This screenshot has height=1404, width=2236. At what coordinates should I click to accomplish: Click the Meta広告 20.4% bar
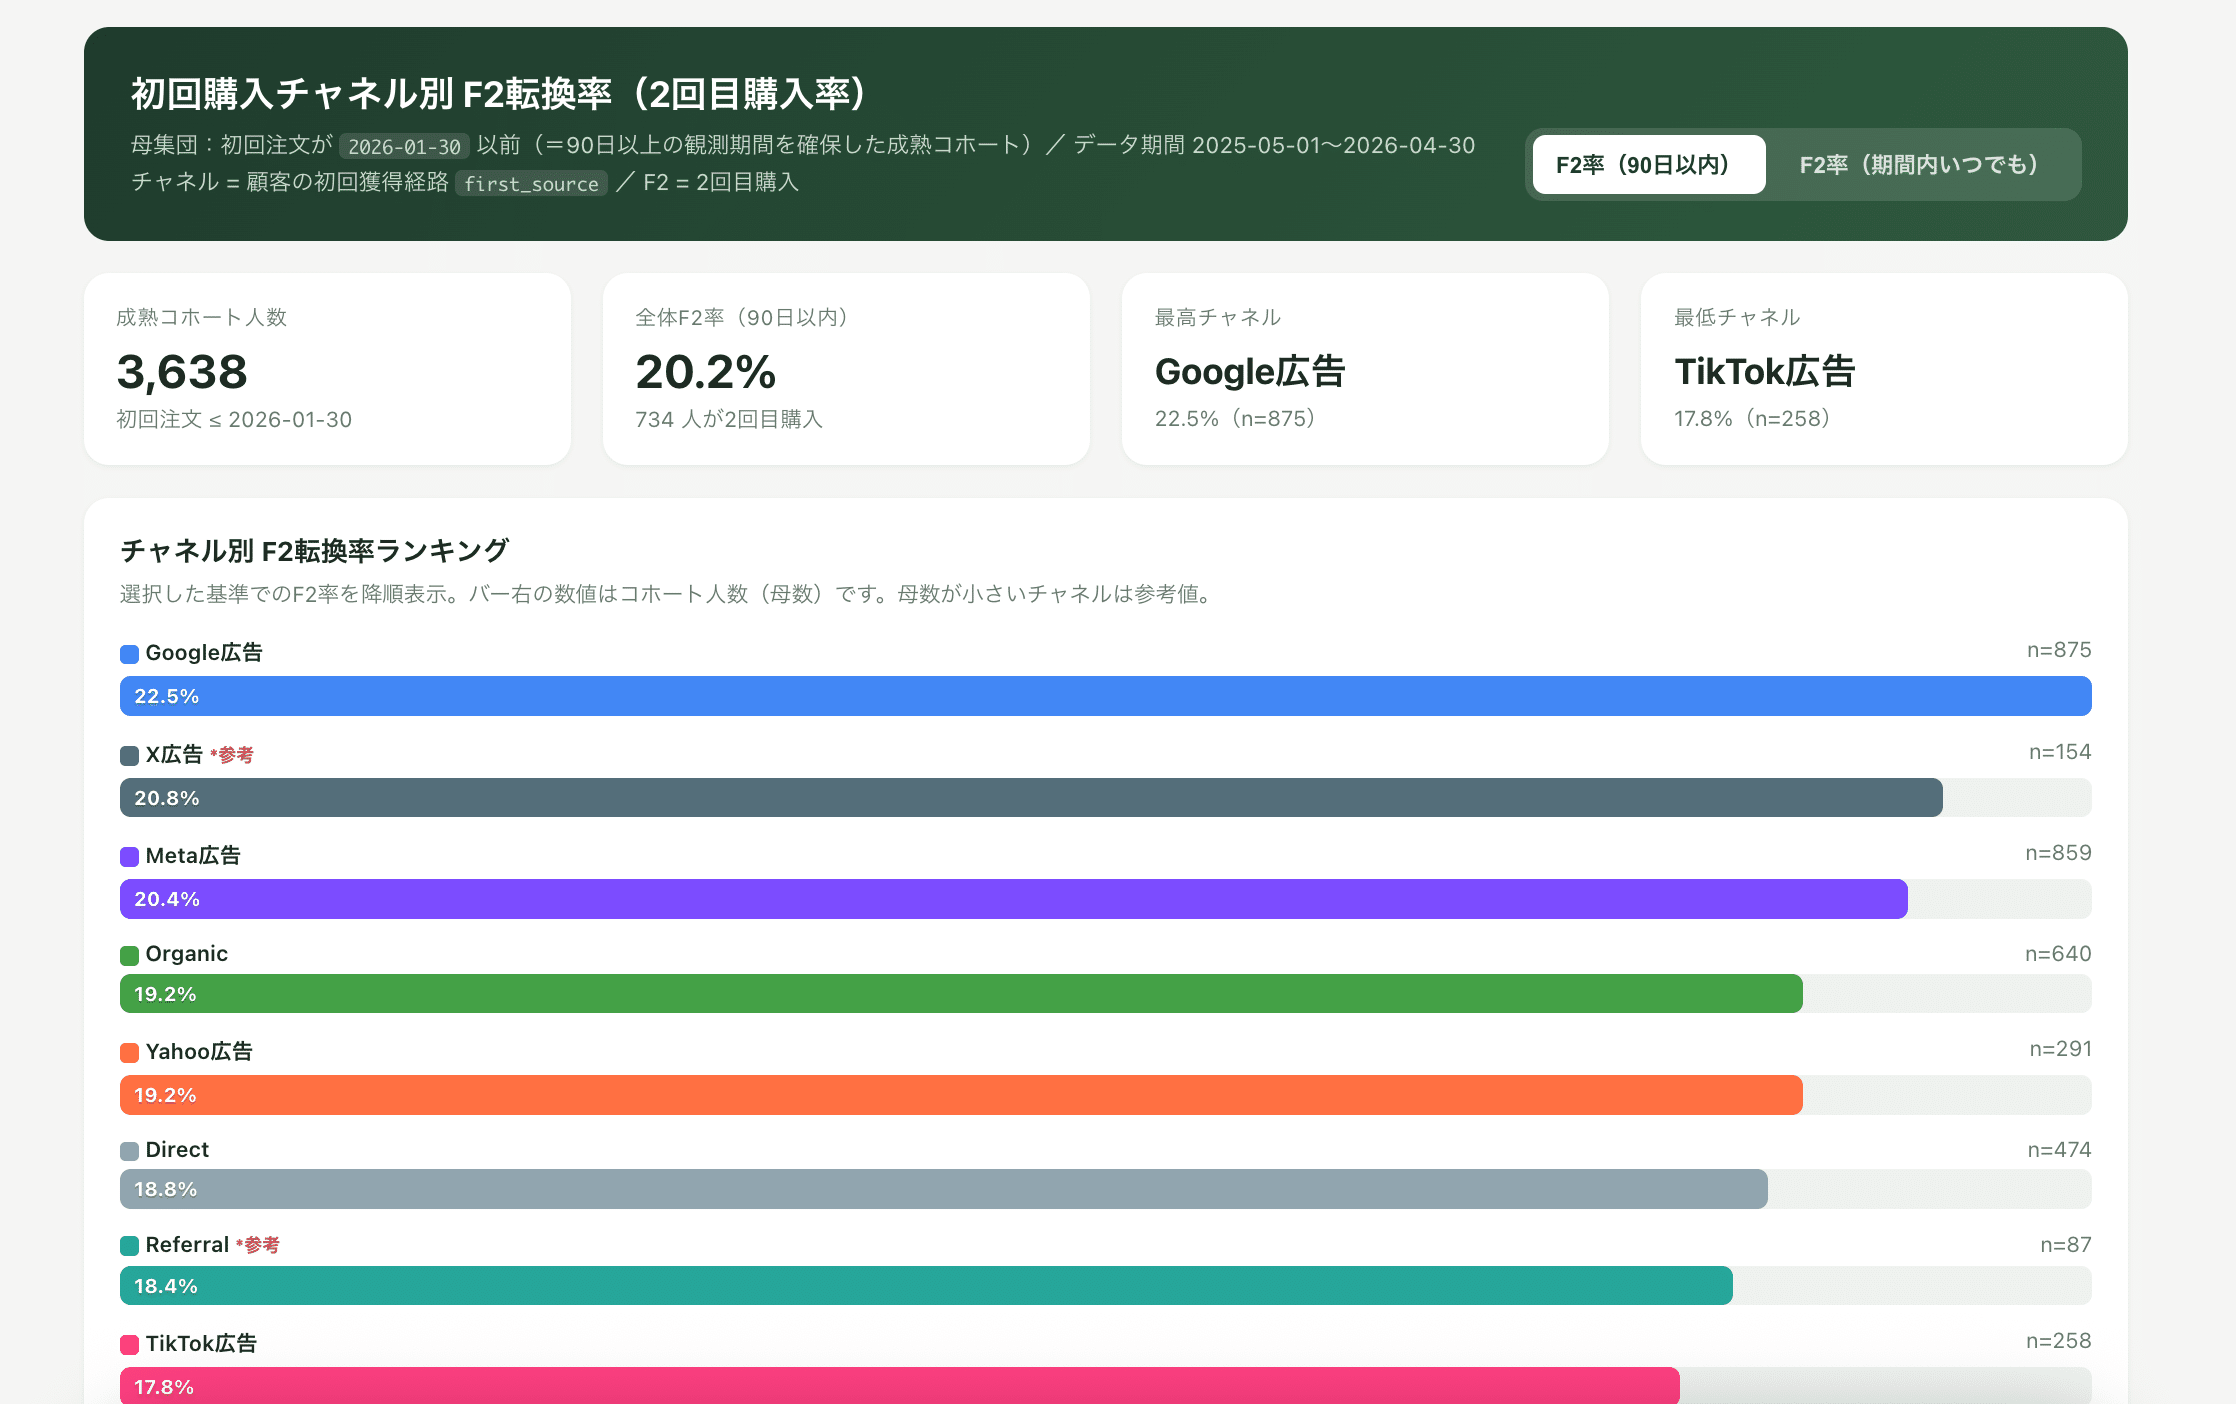(1013, 899)
